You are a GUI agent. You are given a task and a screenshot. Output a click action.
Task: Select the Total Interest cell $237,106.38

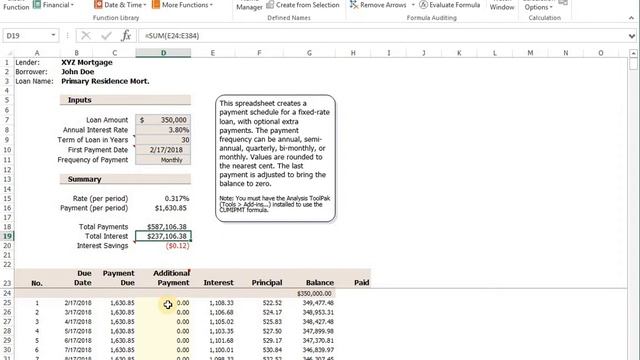pyautogui.click(x=163, y=236)
